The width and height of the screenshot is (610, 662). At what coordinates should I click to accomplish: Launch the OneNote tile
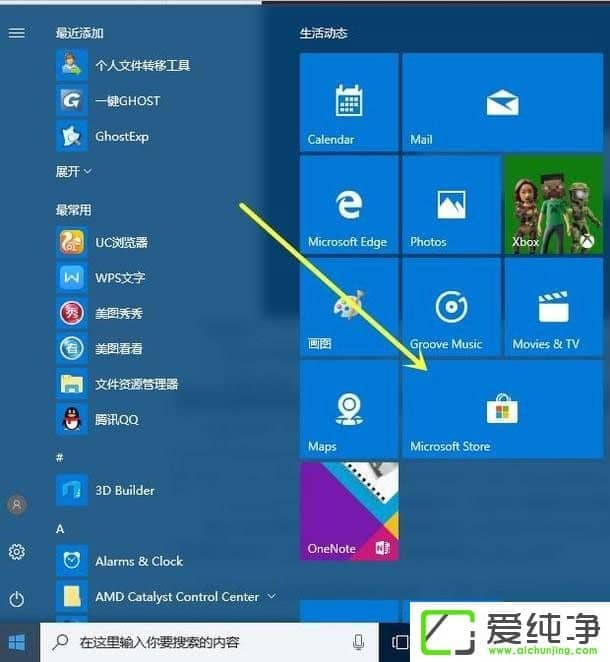[349, 511]
